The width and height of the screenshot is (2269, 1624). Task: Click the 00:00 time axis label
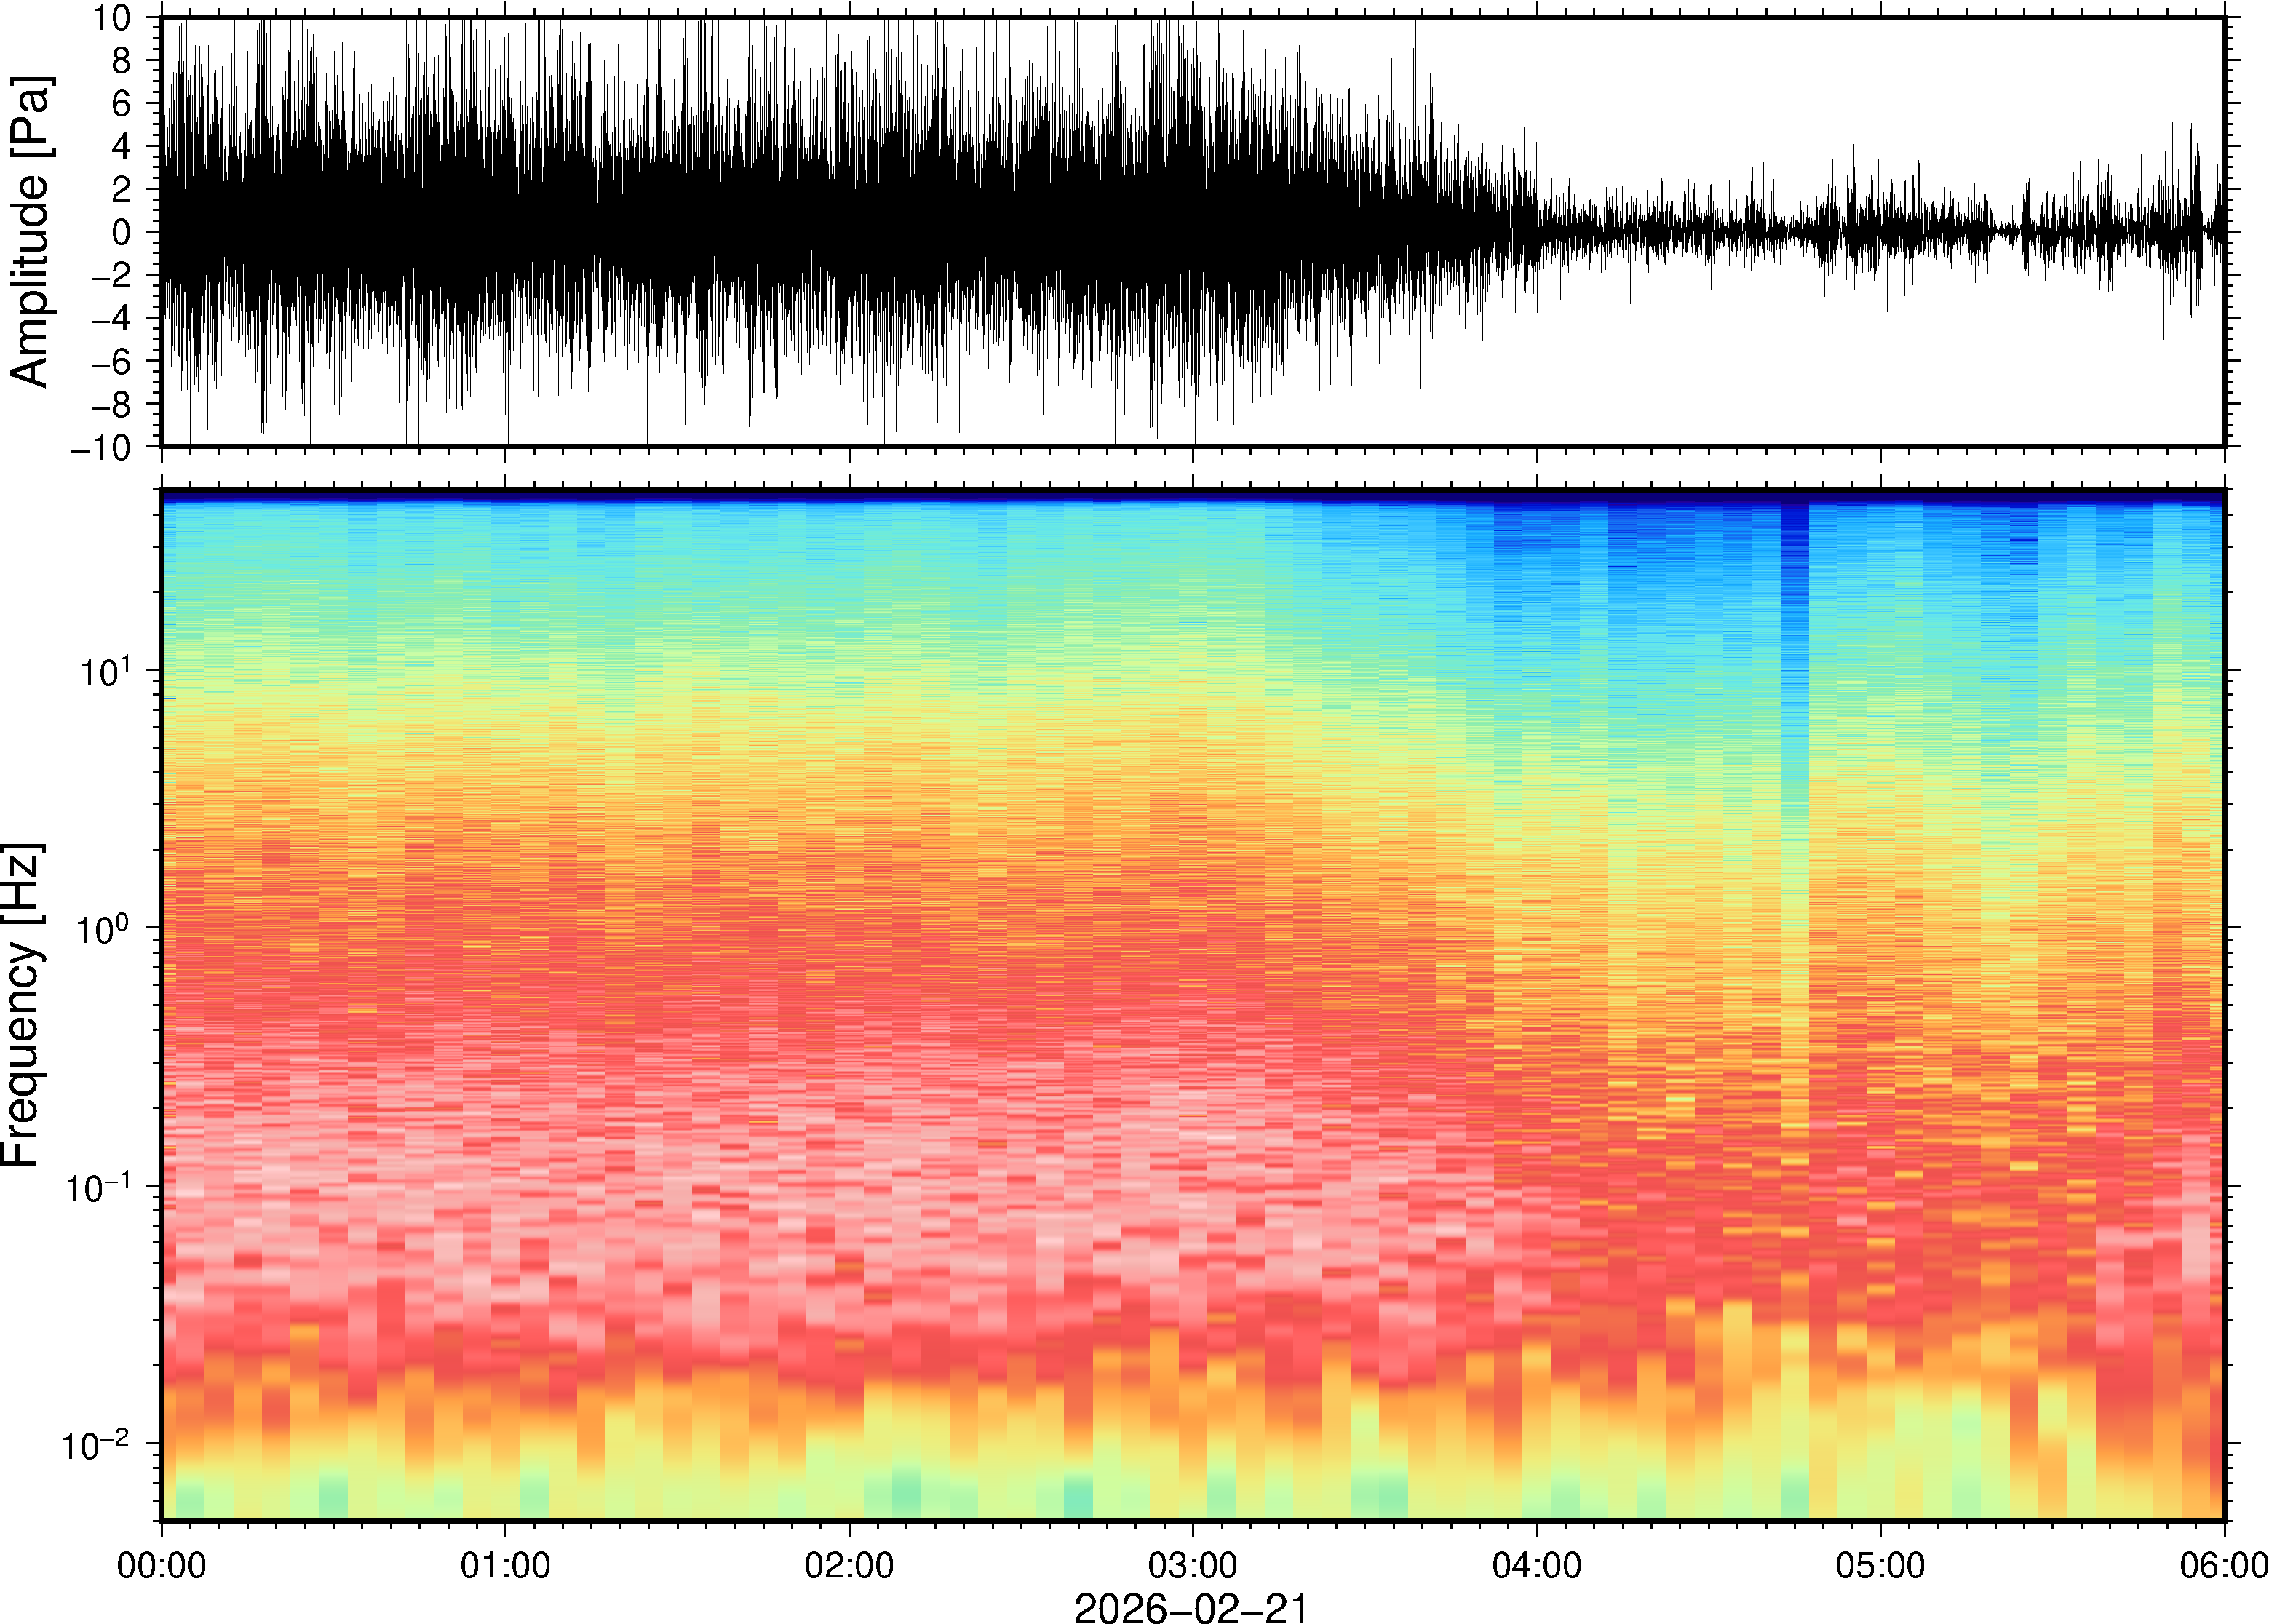coord(161,1565)
